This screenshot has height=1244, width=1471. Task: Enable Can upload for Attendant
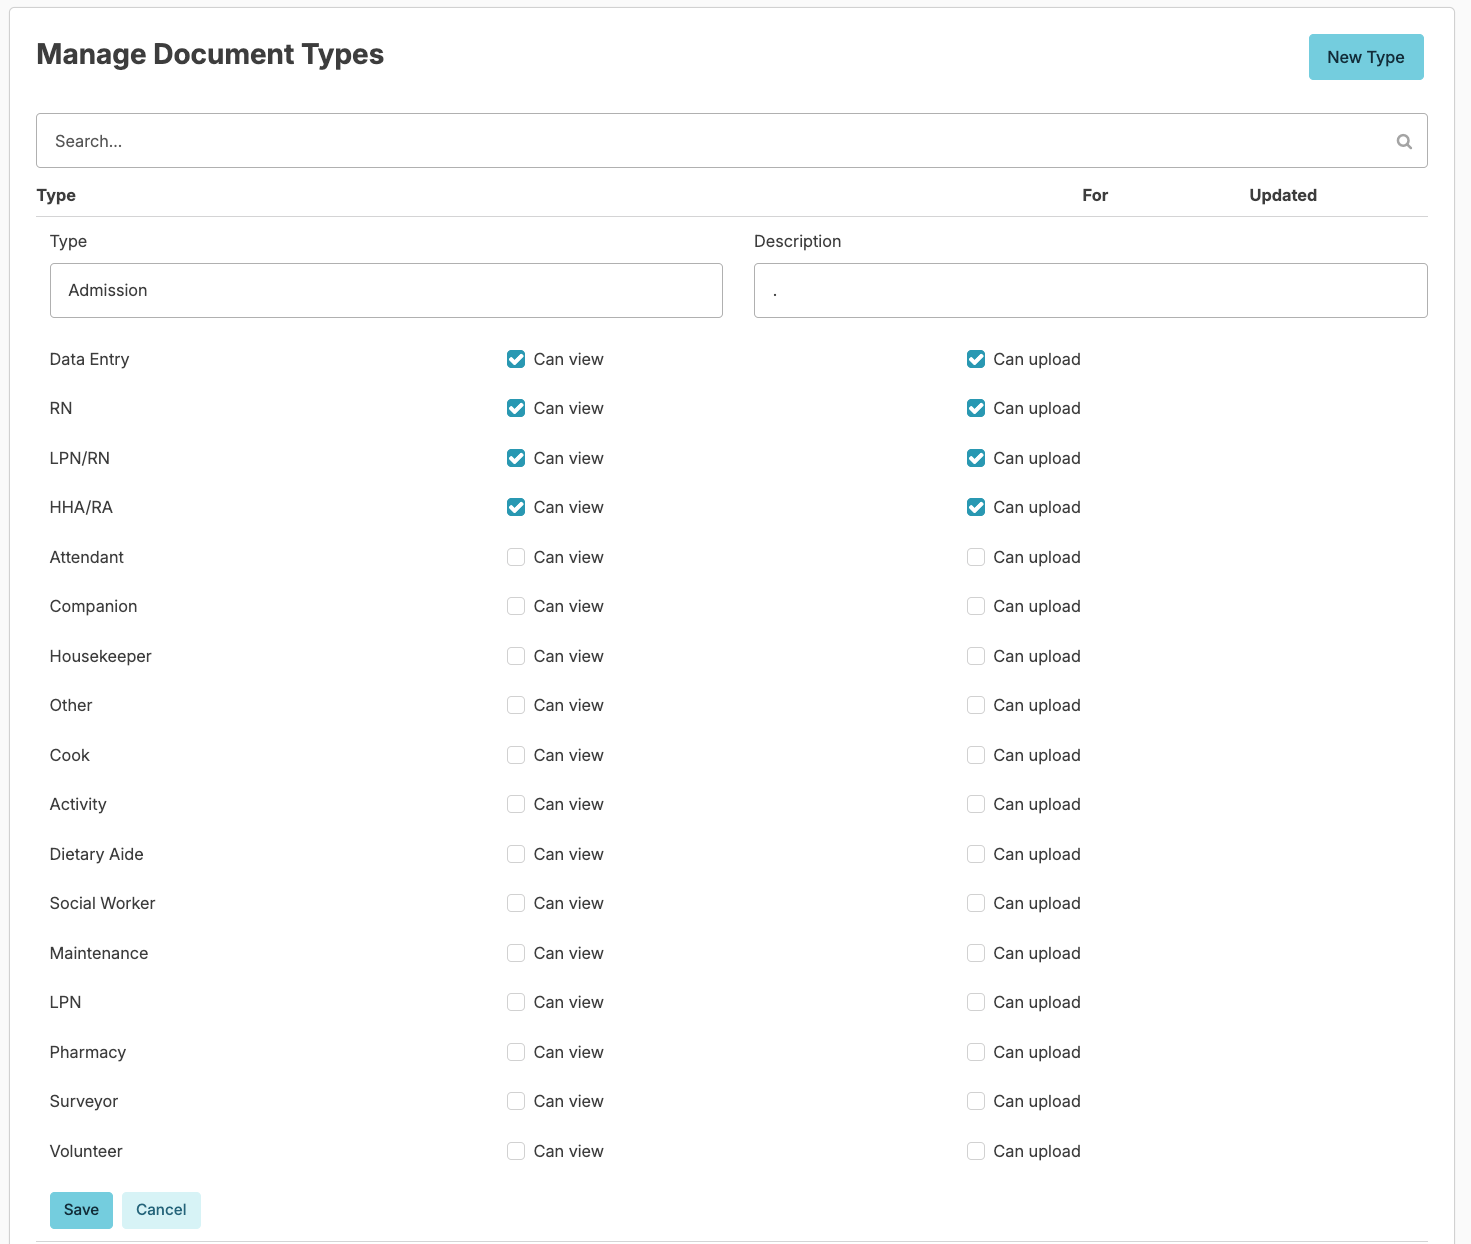(976, 557)
